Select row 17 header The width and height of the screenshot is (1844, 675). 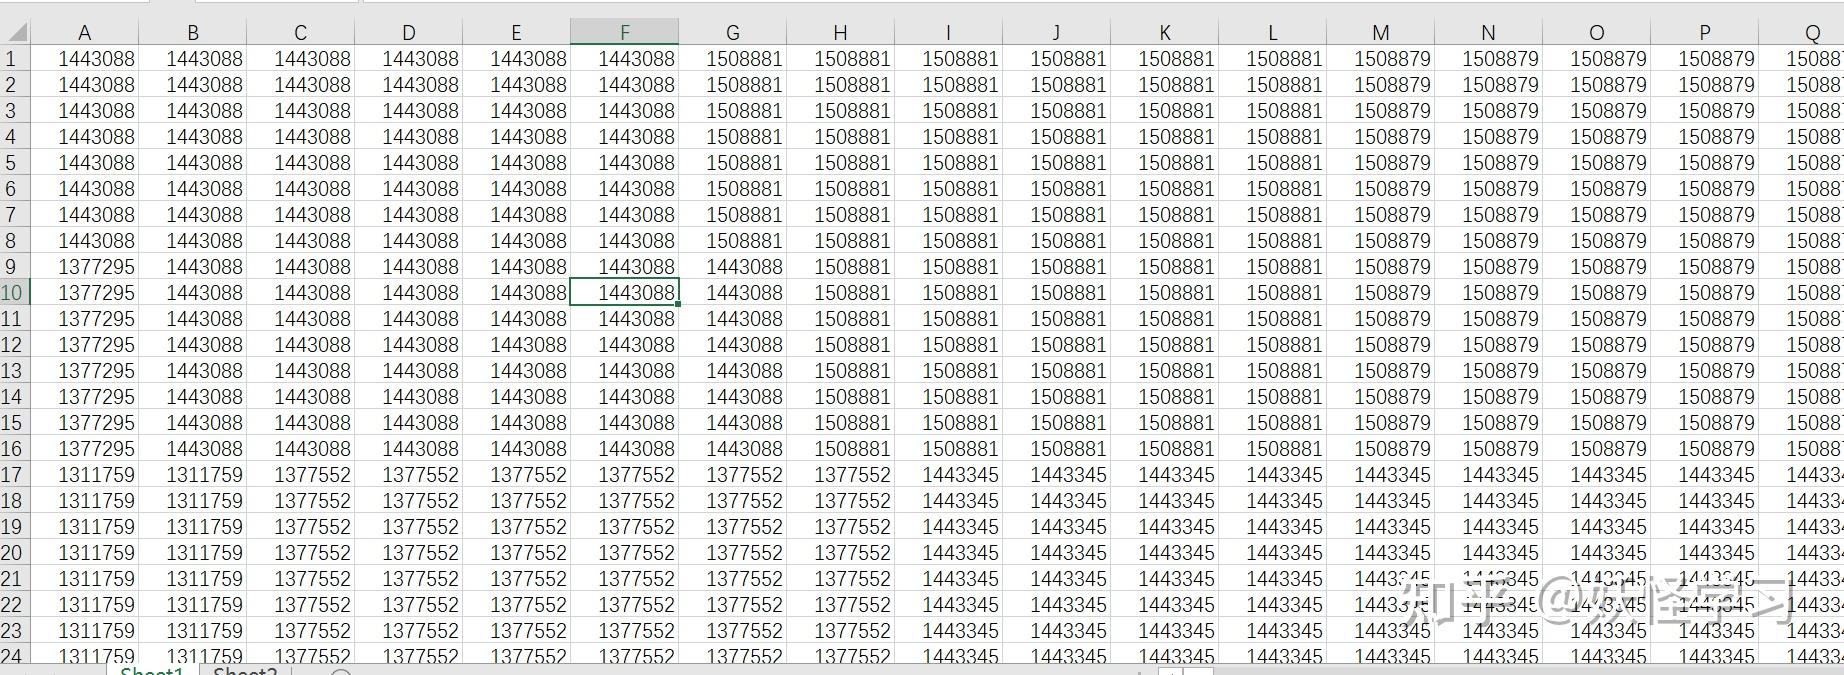click(x=15, y=475)
